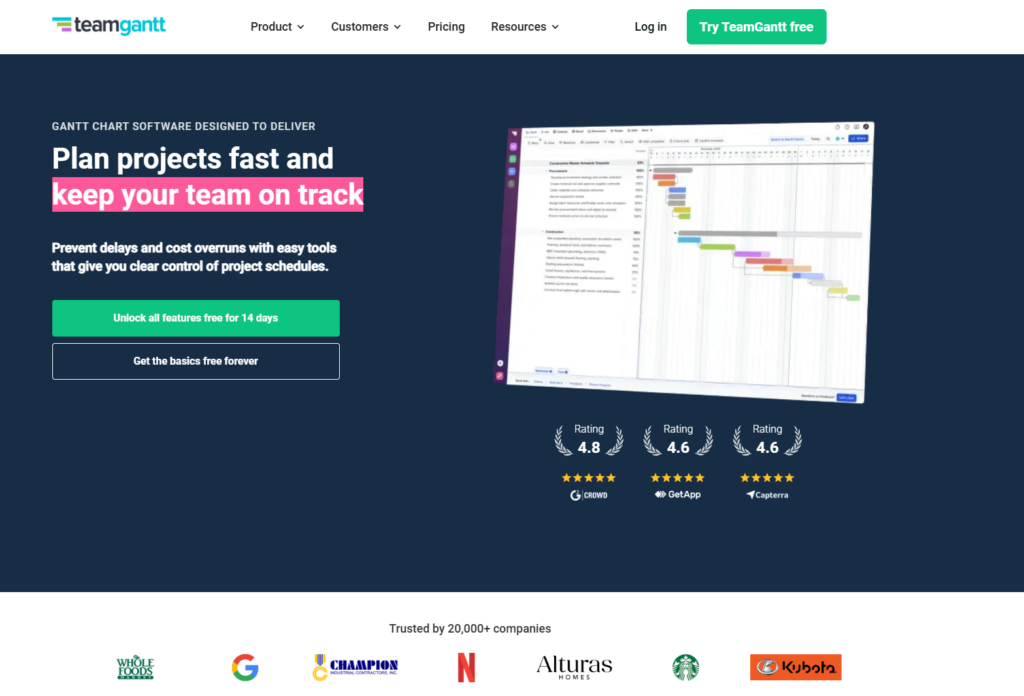Click the TeamGantt logo
The height and width of the screenshot is (696, 1024).
tap(109, 26)
